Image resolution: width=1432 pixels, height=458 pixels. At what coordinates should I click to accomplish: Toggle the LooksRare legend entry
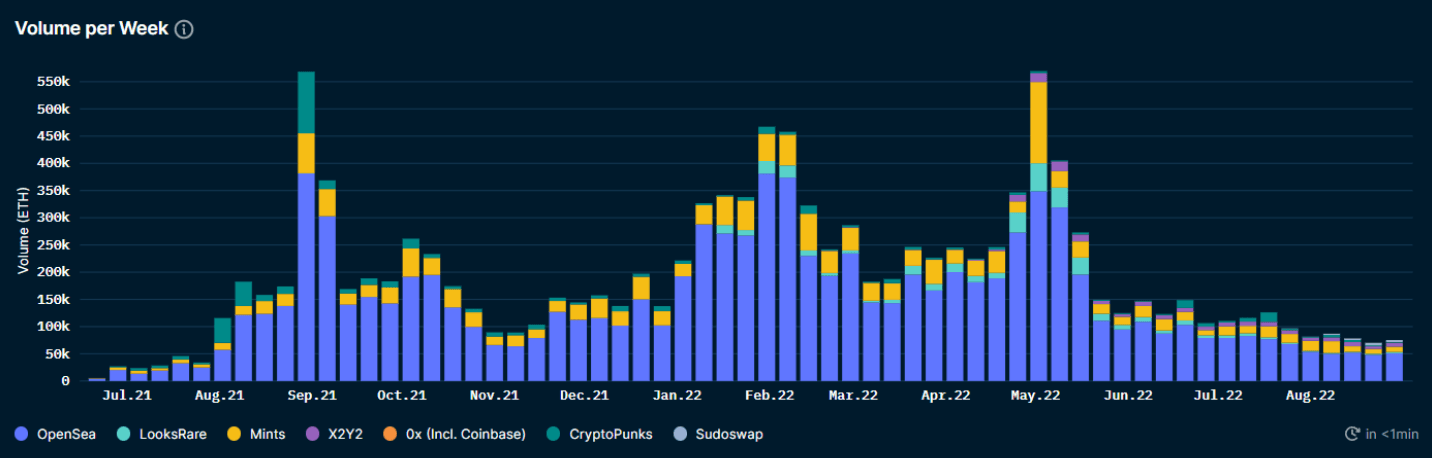pyautogui.click(x=160, y=434)
